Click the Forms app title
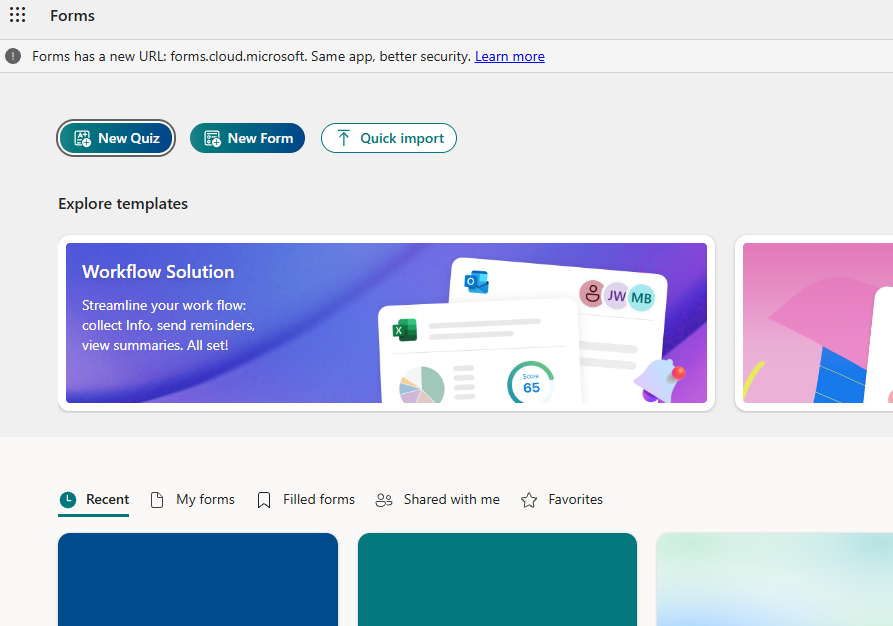This screenshot has height=626, width=893. 72,16
